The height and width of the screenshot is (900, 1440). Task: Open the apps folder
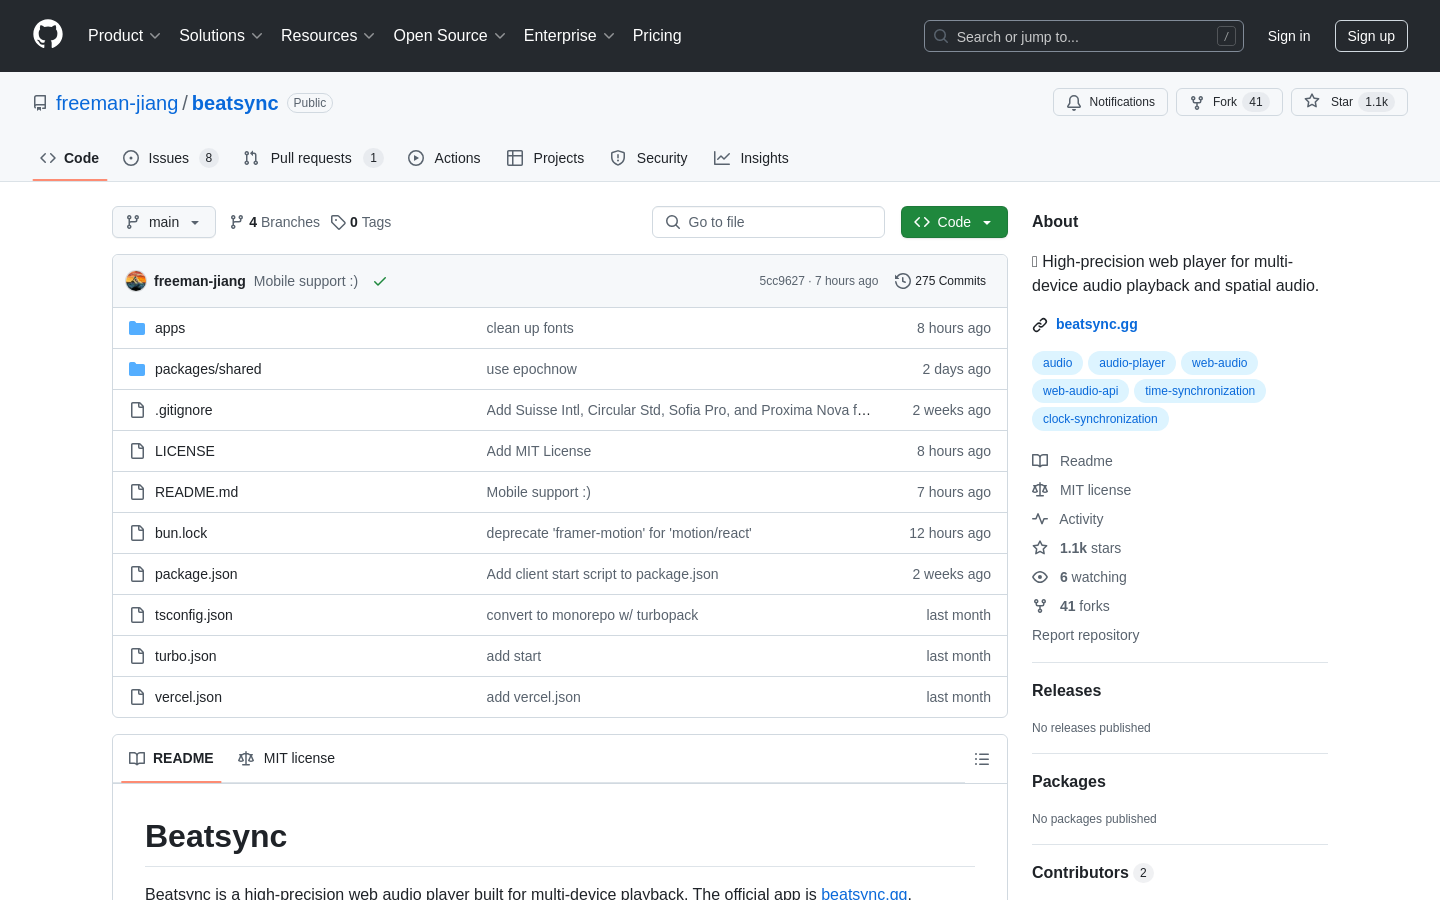(x=170, y=328)
